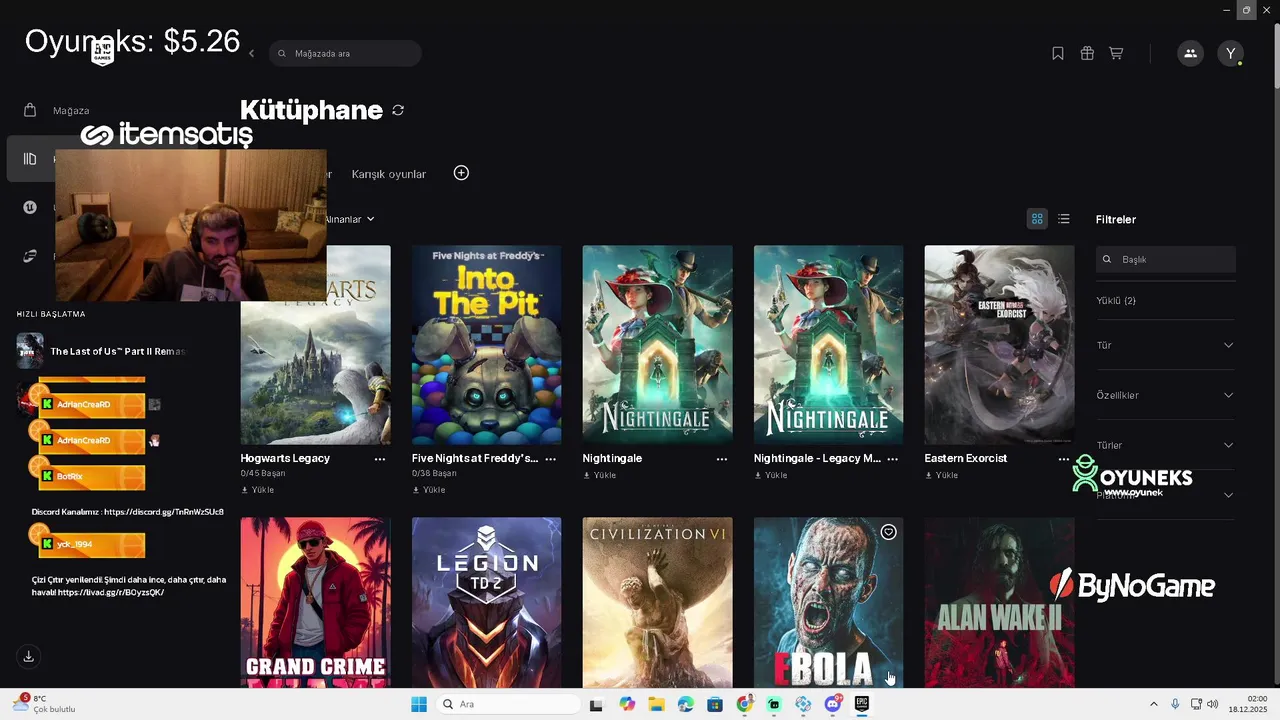Open Google Chrome from the taskbar
Viewport: 1280px width, 720px height.
pyautogui.click(x=745, y=704)
